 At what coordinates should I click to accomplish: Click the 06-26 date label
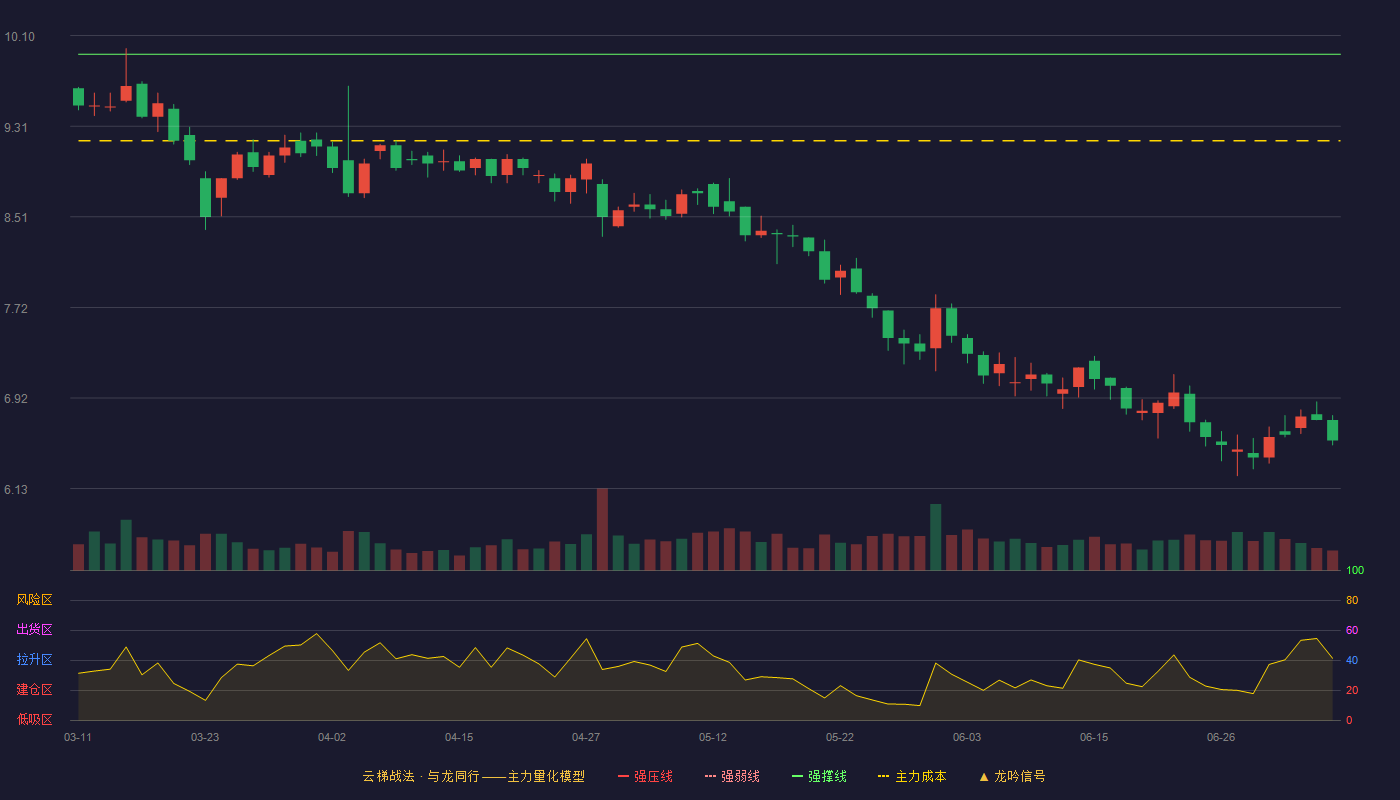(1221, 737)
